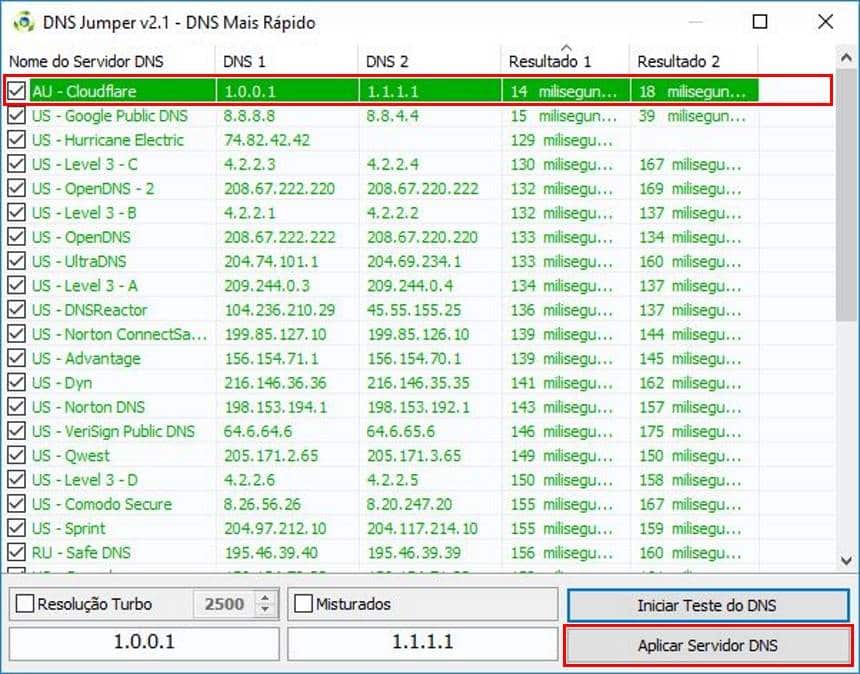Viewport: 860px width, 674px height.
Task: Click Aplicar Servidor DNS button
Action: coord(708,645)
